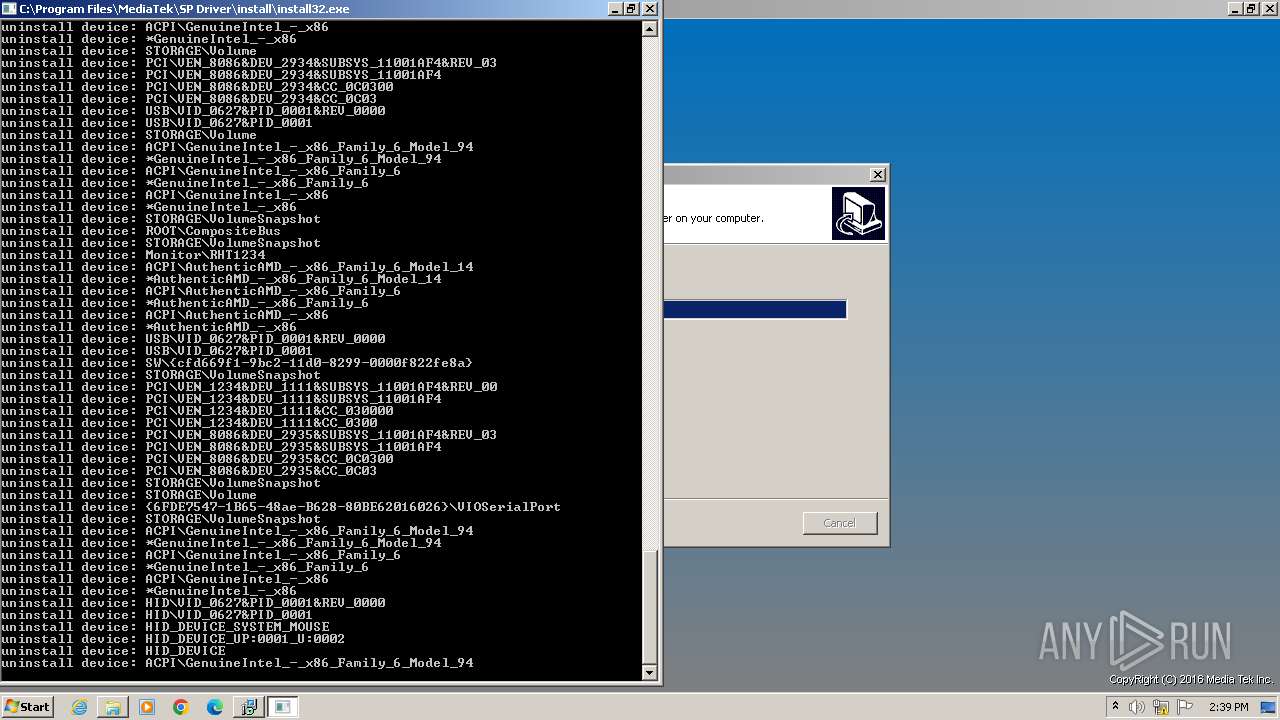Click the console scrollbar down arrow

(650, 671)
